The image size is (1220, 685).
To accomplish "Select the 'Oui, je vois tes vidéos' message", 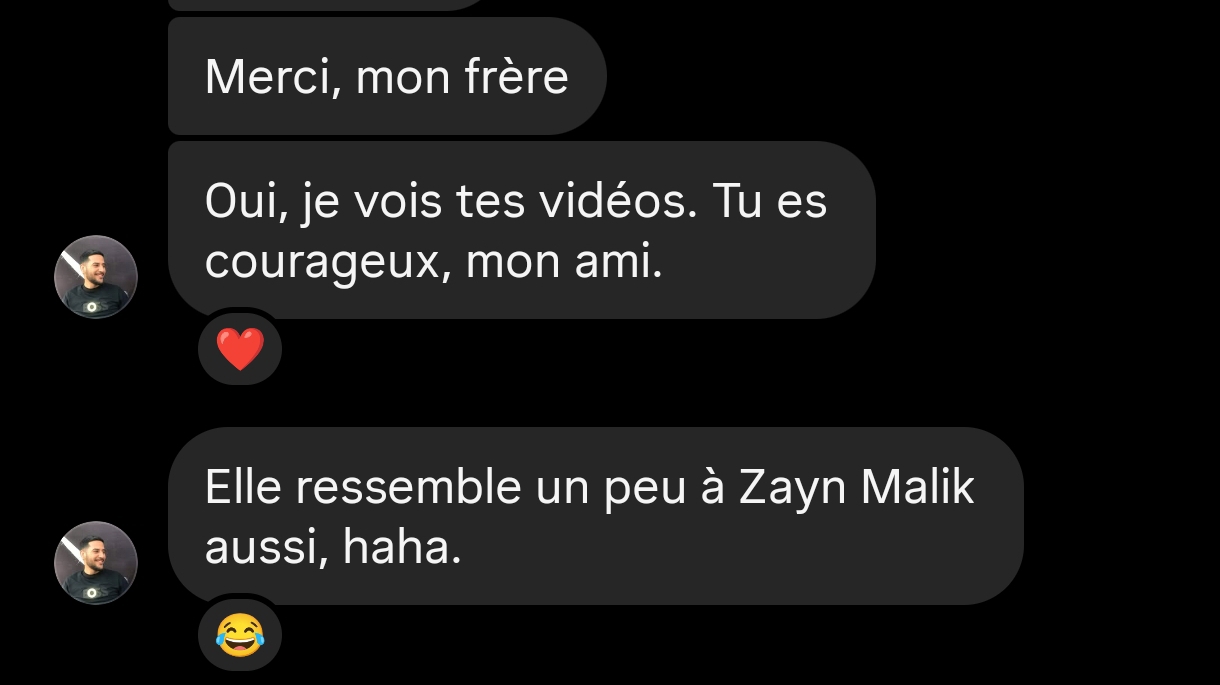I will tap(521, 230).
